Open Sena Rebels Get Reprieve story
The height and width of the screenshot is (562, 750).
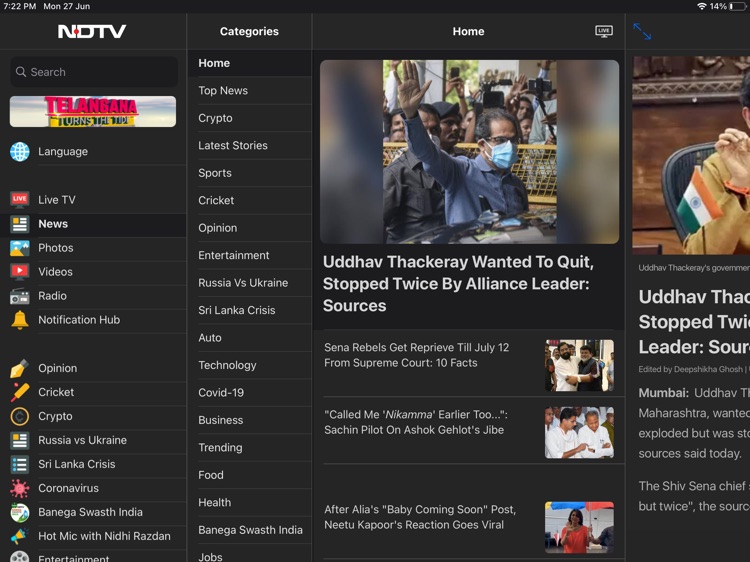click(x=416, y=355)
